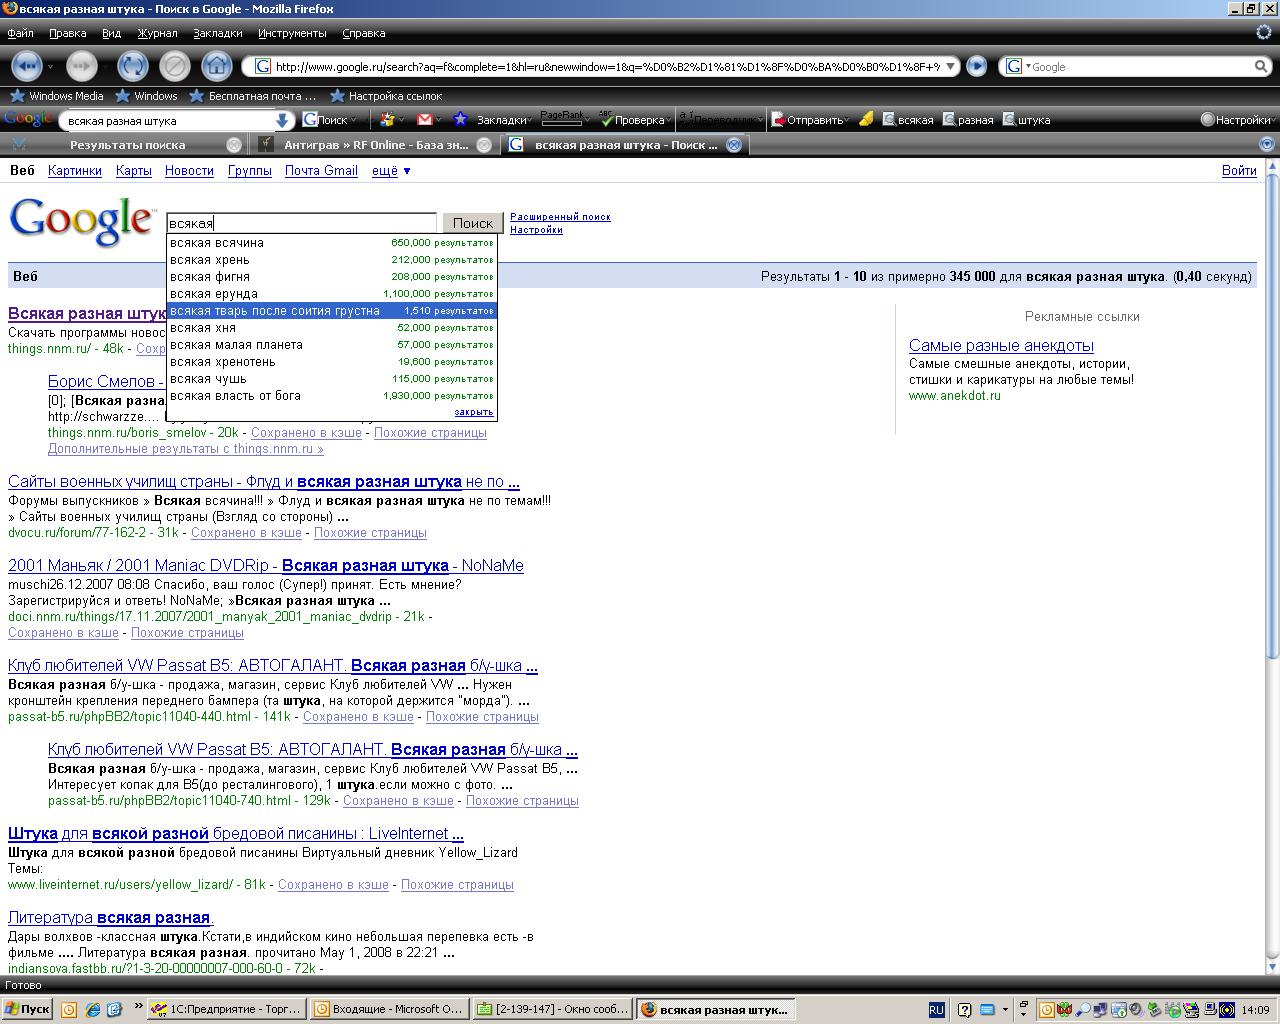The image size is (1280, 1024).
Task: Switch to the Антиграв RF Online tab
Action: (375, 145)
